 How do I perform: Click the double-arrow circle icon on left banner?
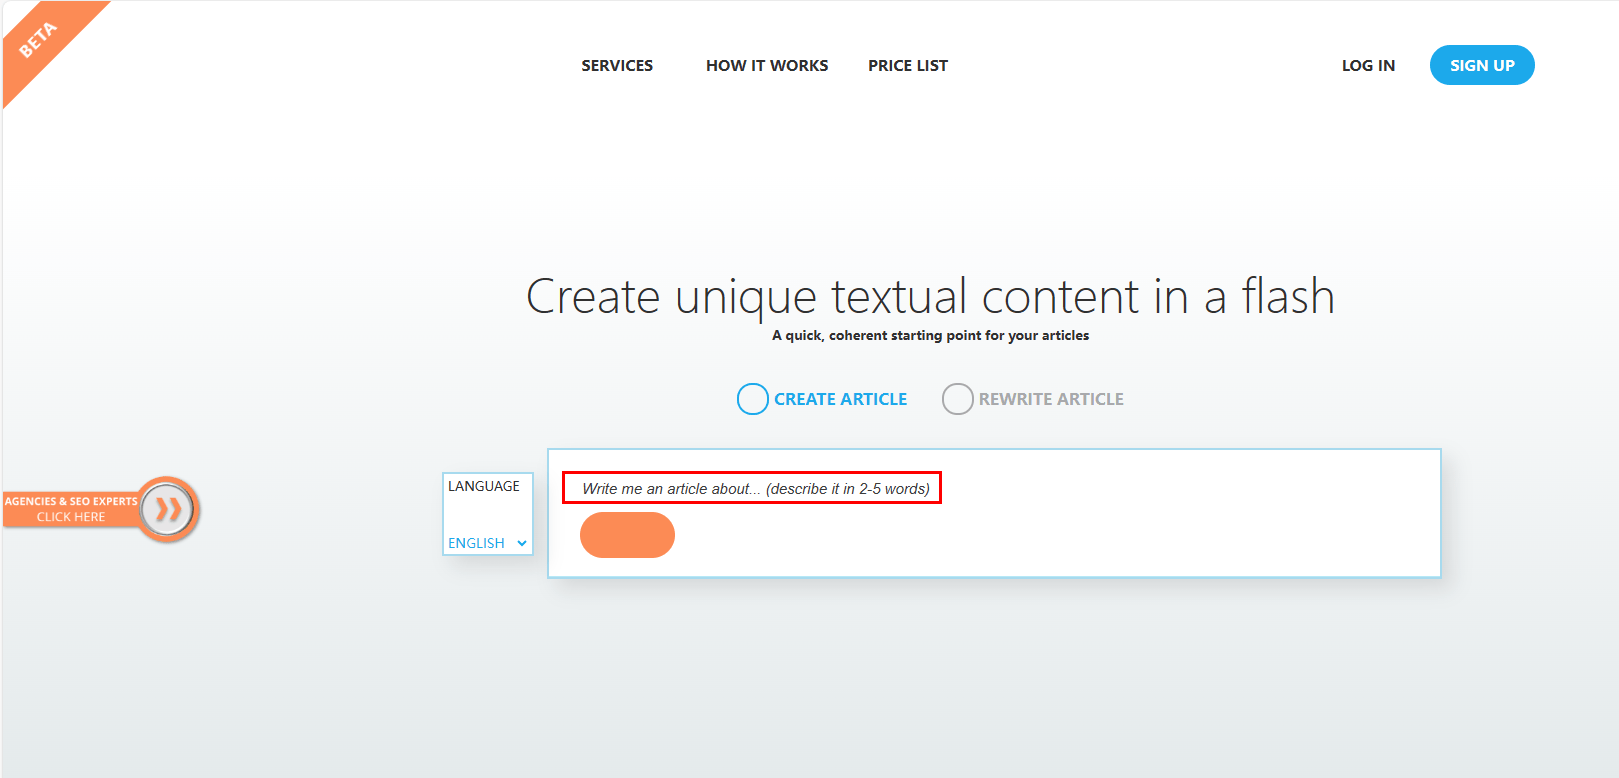coord(168,509)
